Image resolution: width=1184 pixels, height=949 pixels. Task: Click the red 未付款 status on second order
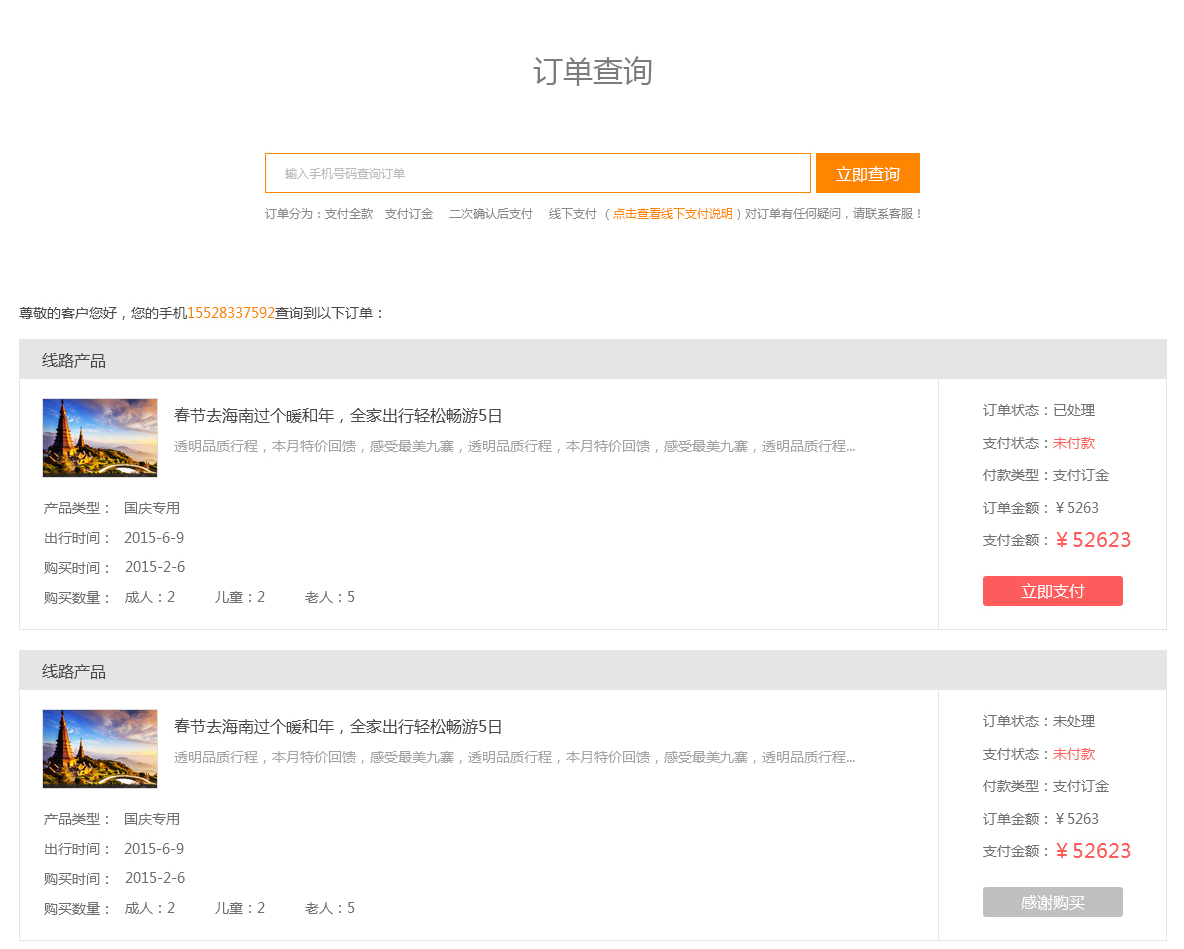[x=1074, y=753]
